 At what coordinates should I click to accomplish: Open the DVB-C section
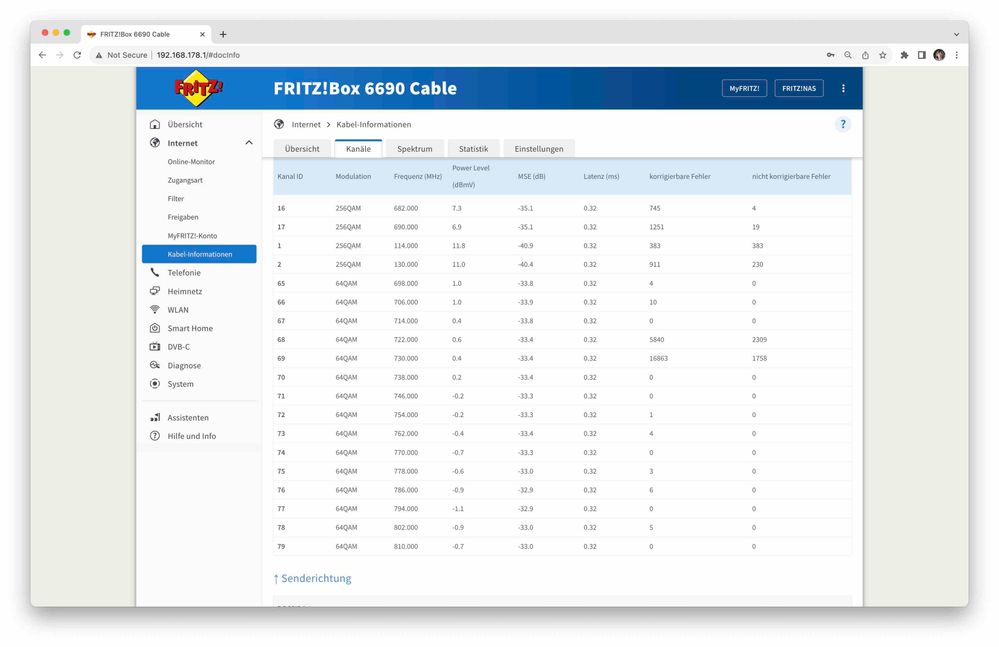[x=179, y=346]
